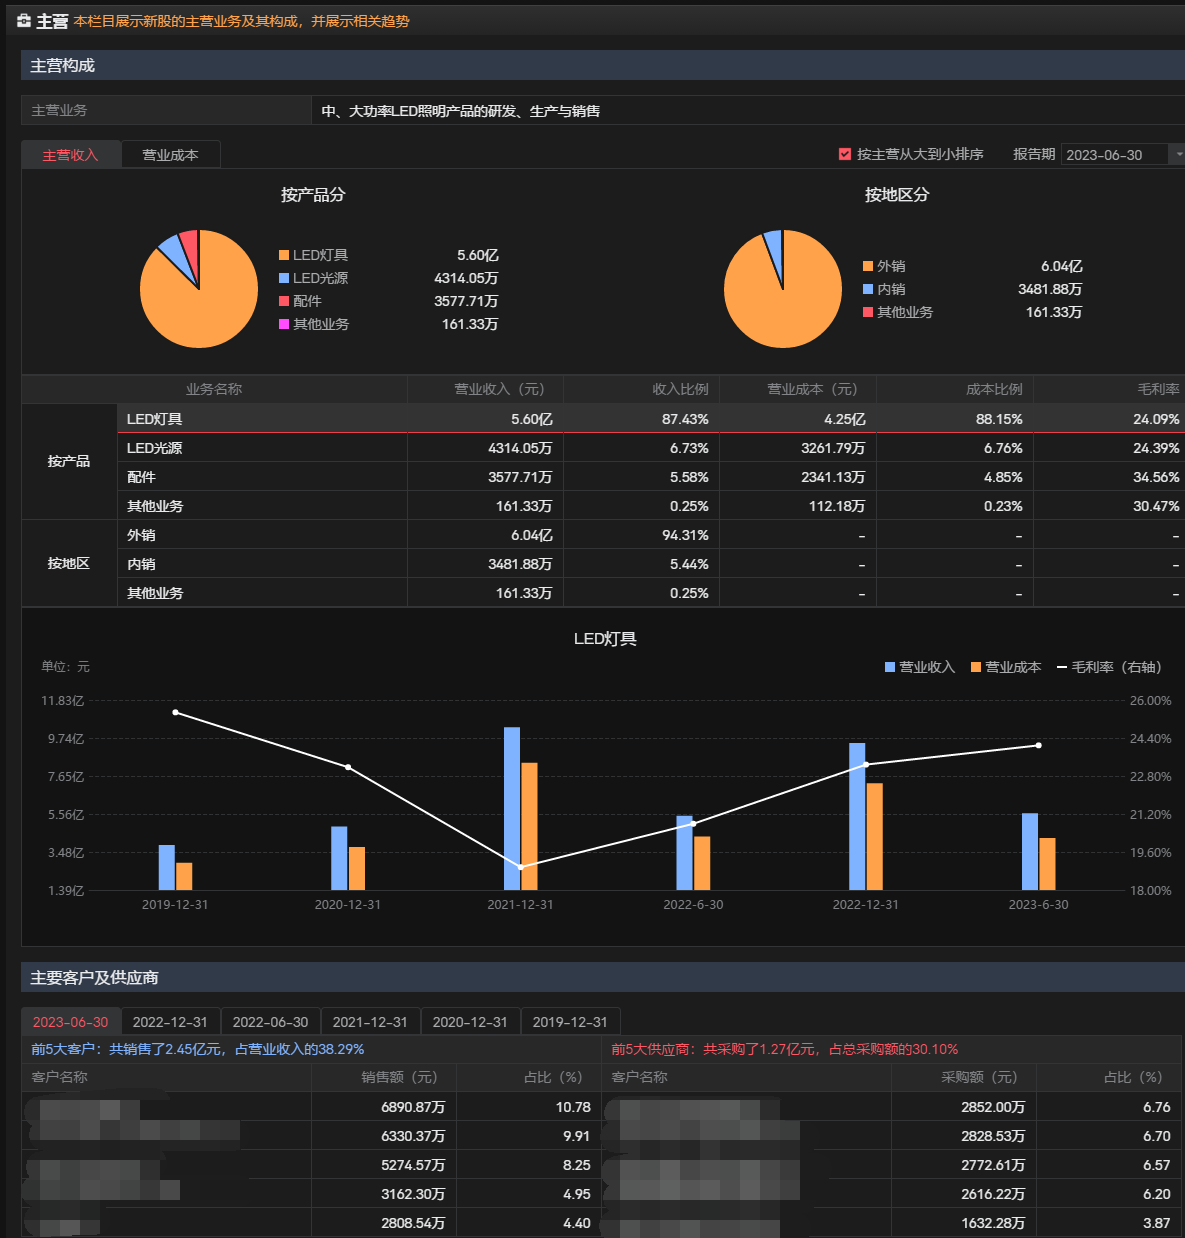Toggle 按主营从大到小排序 checkbox
The height and width of the screenshot is (1238, 1185).
click(845, 154)
